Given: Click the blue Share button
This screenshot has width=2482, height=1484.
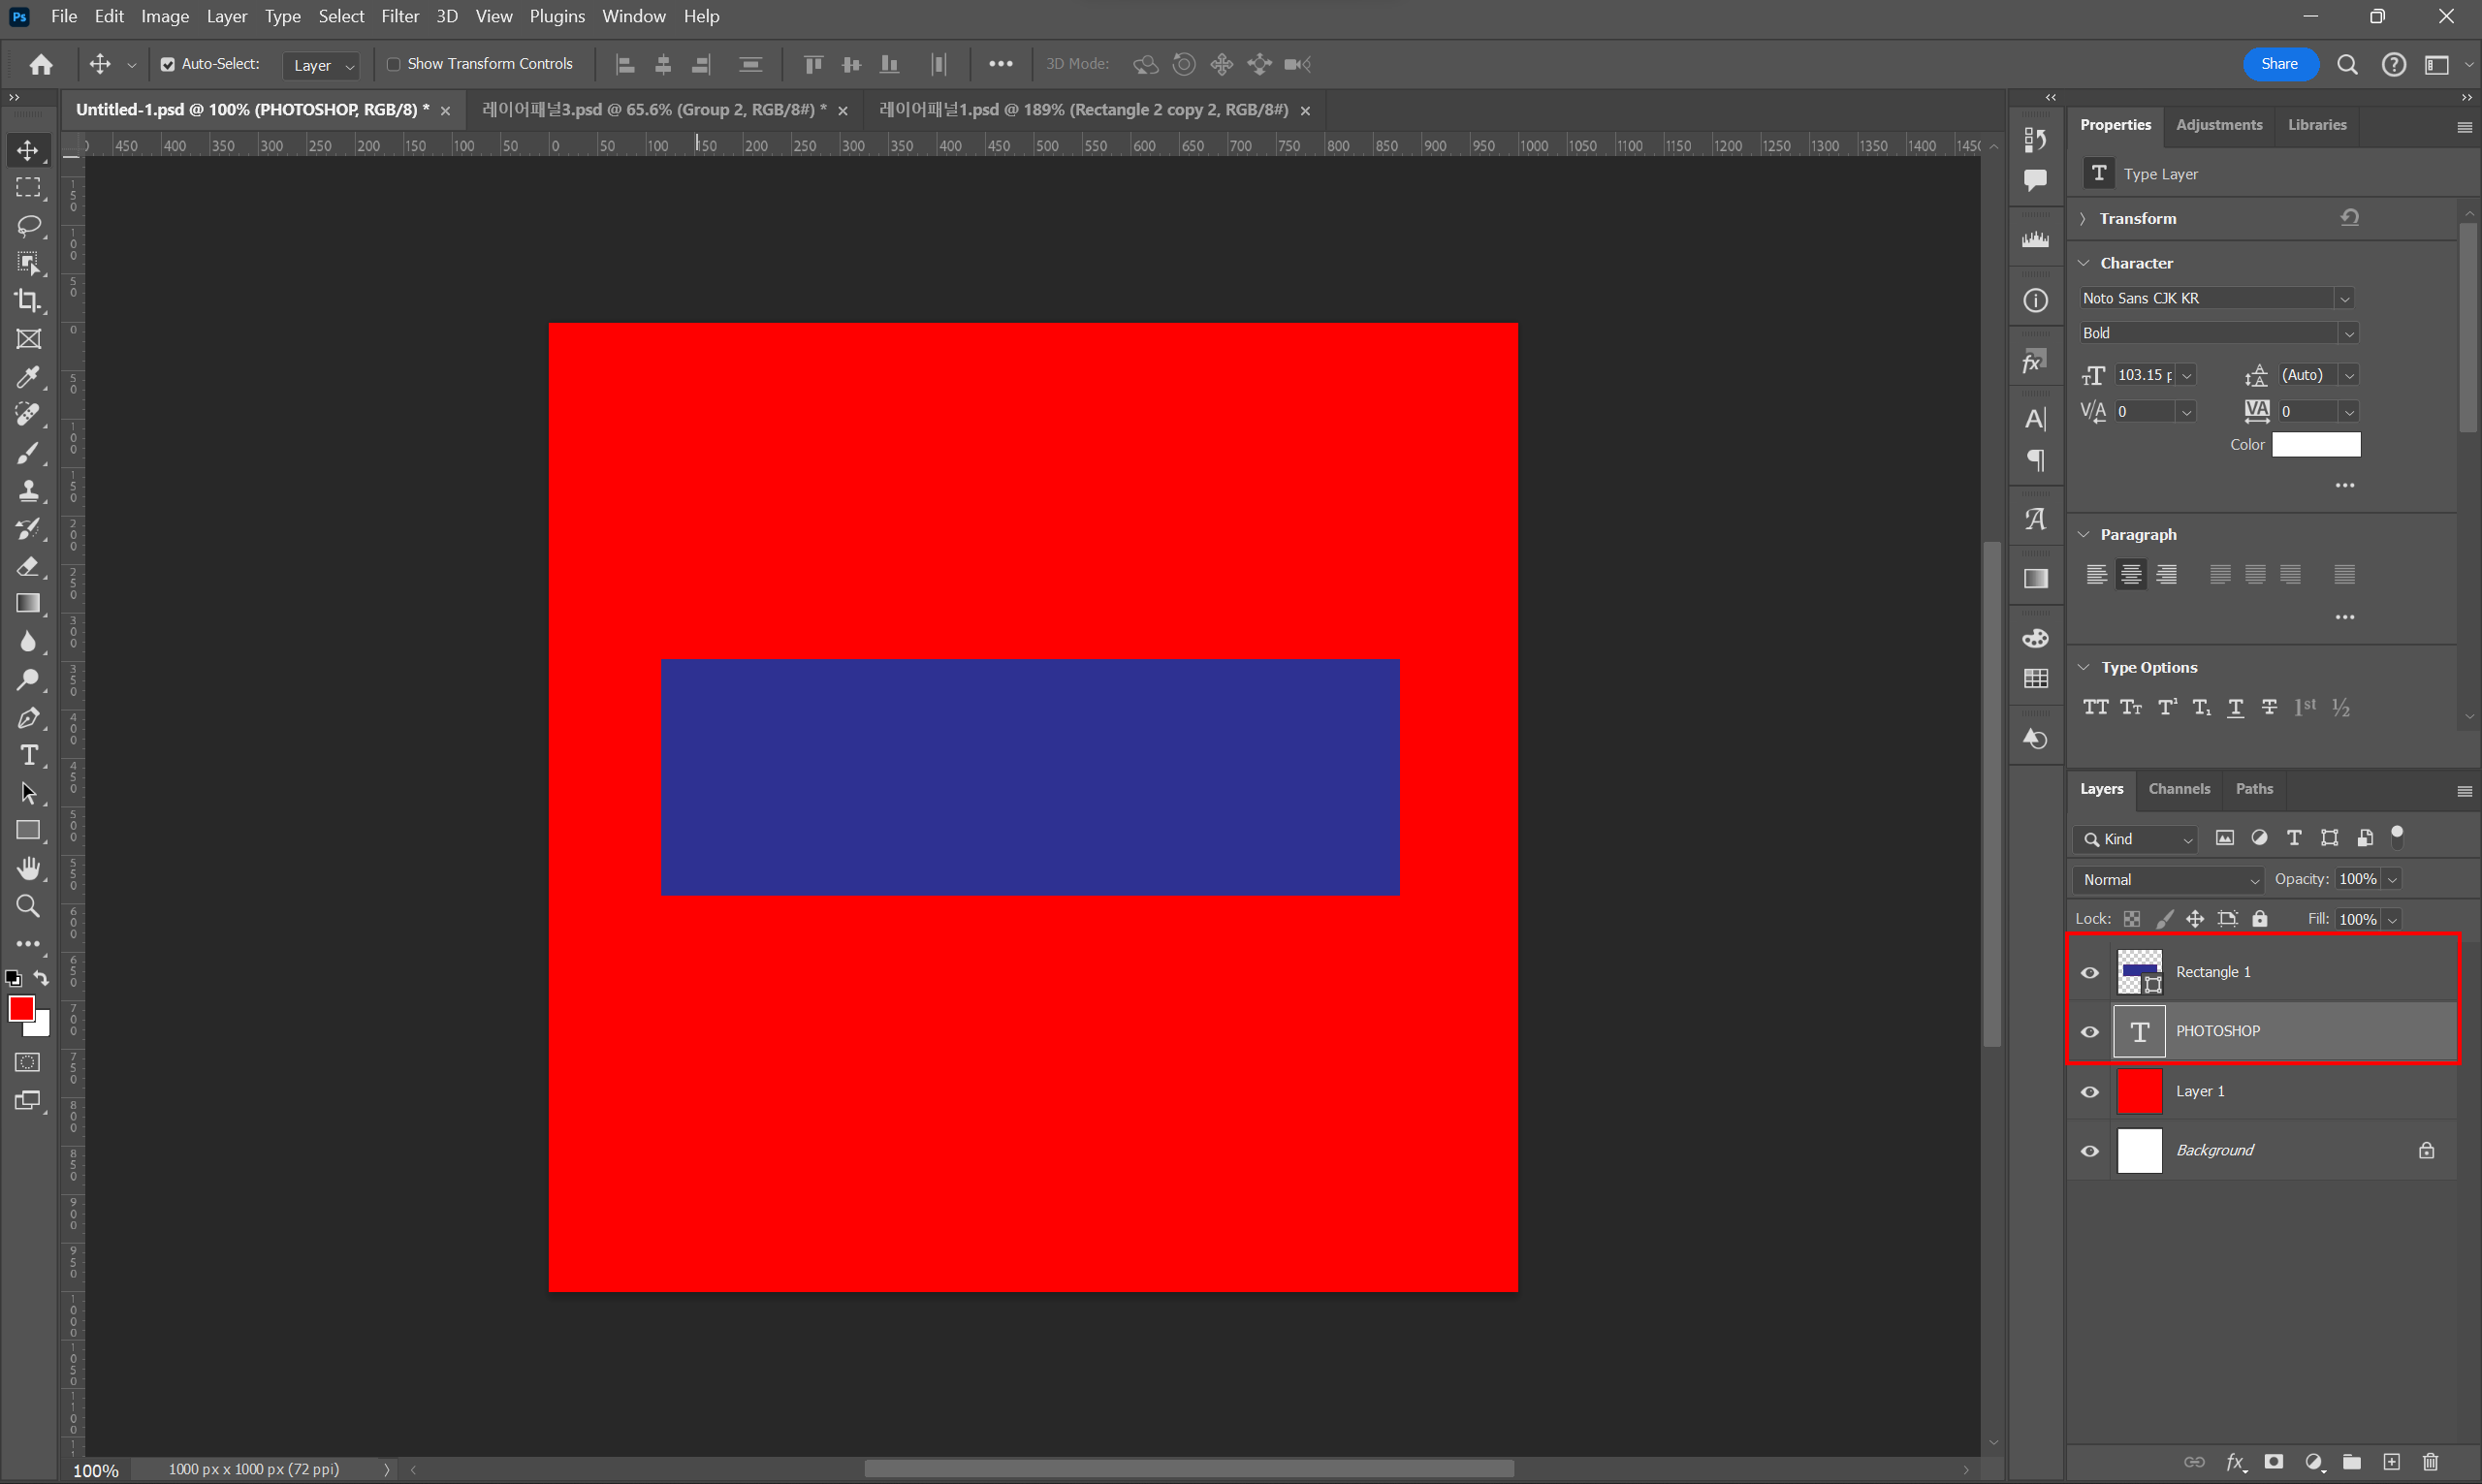Looking at the screenshot, I should pos(2279,64).
